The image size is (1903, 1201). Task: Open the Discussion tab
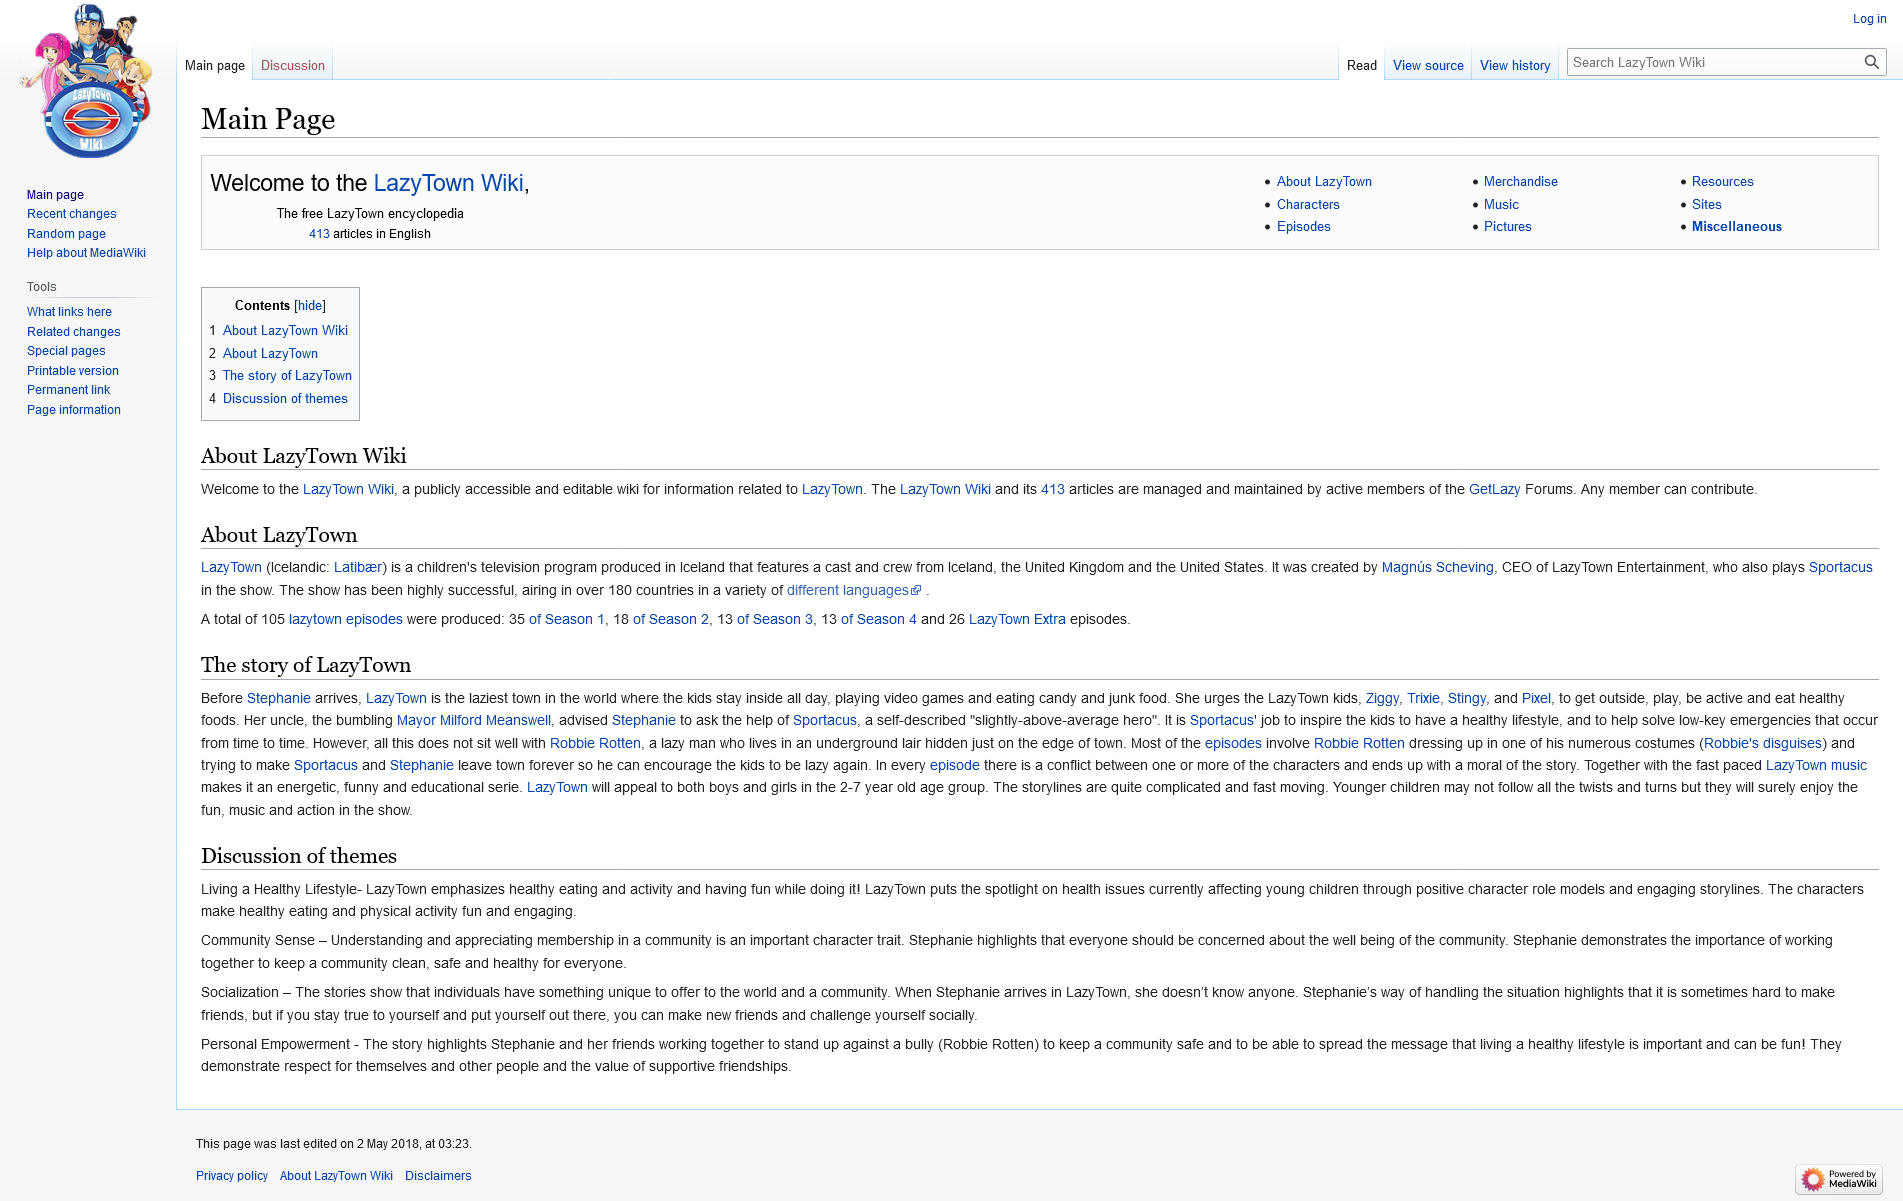click(x=292, y=66)
